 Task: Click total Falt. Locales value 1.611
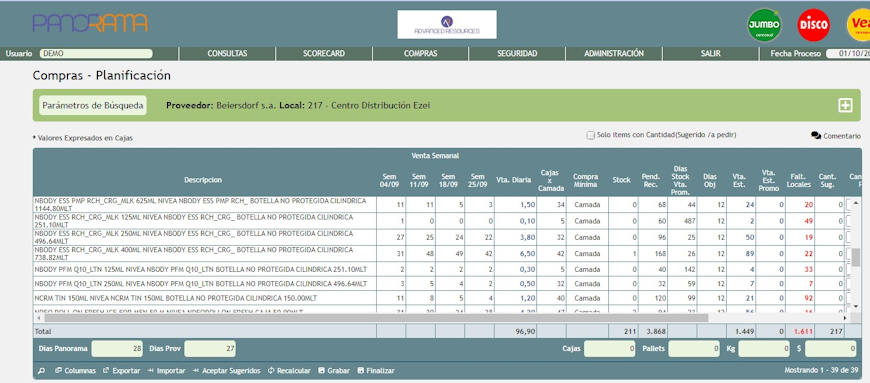tap(803, 331)
